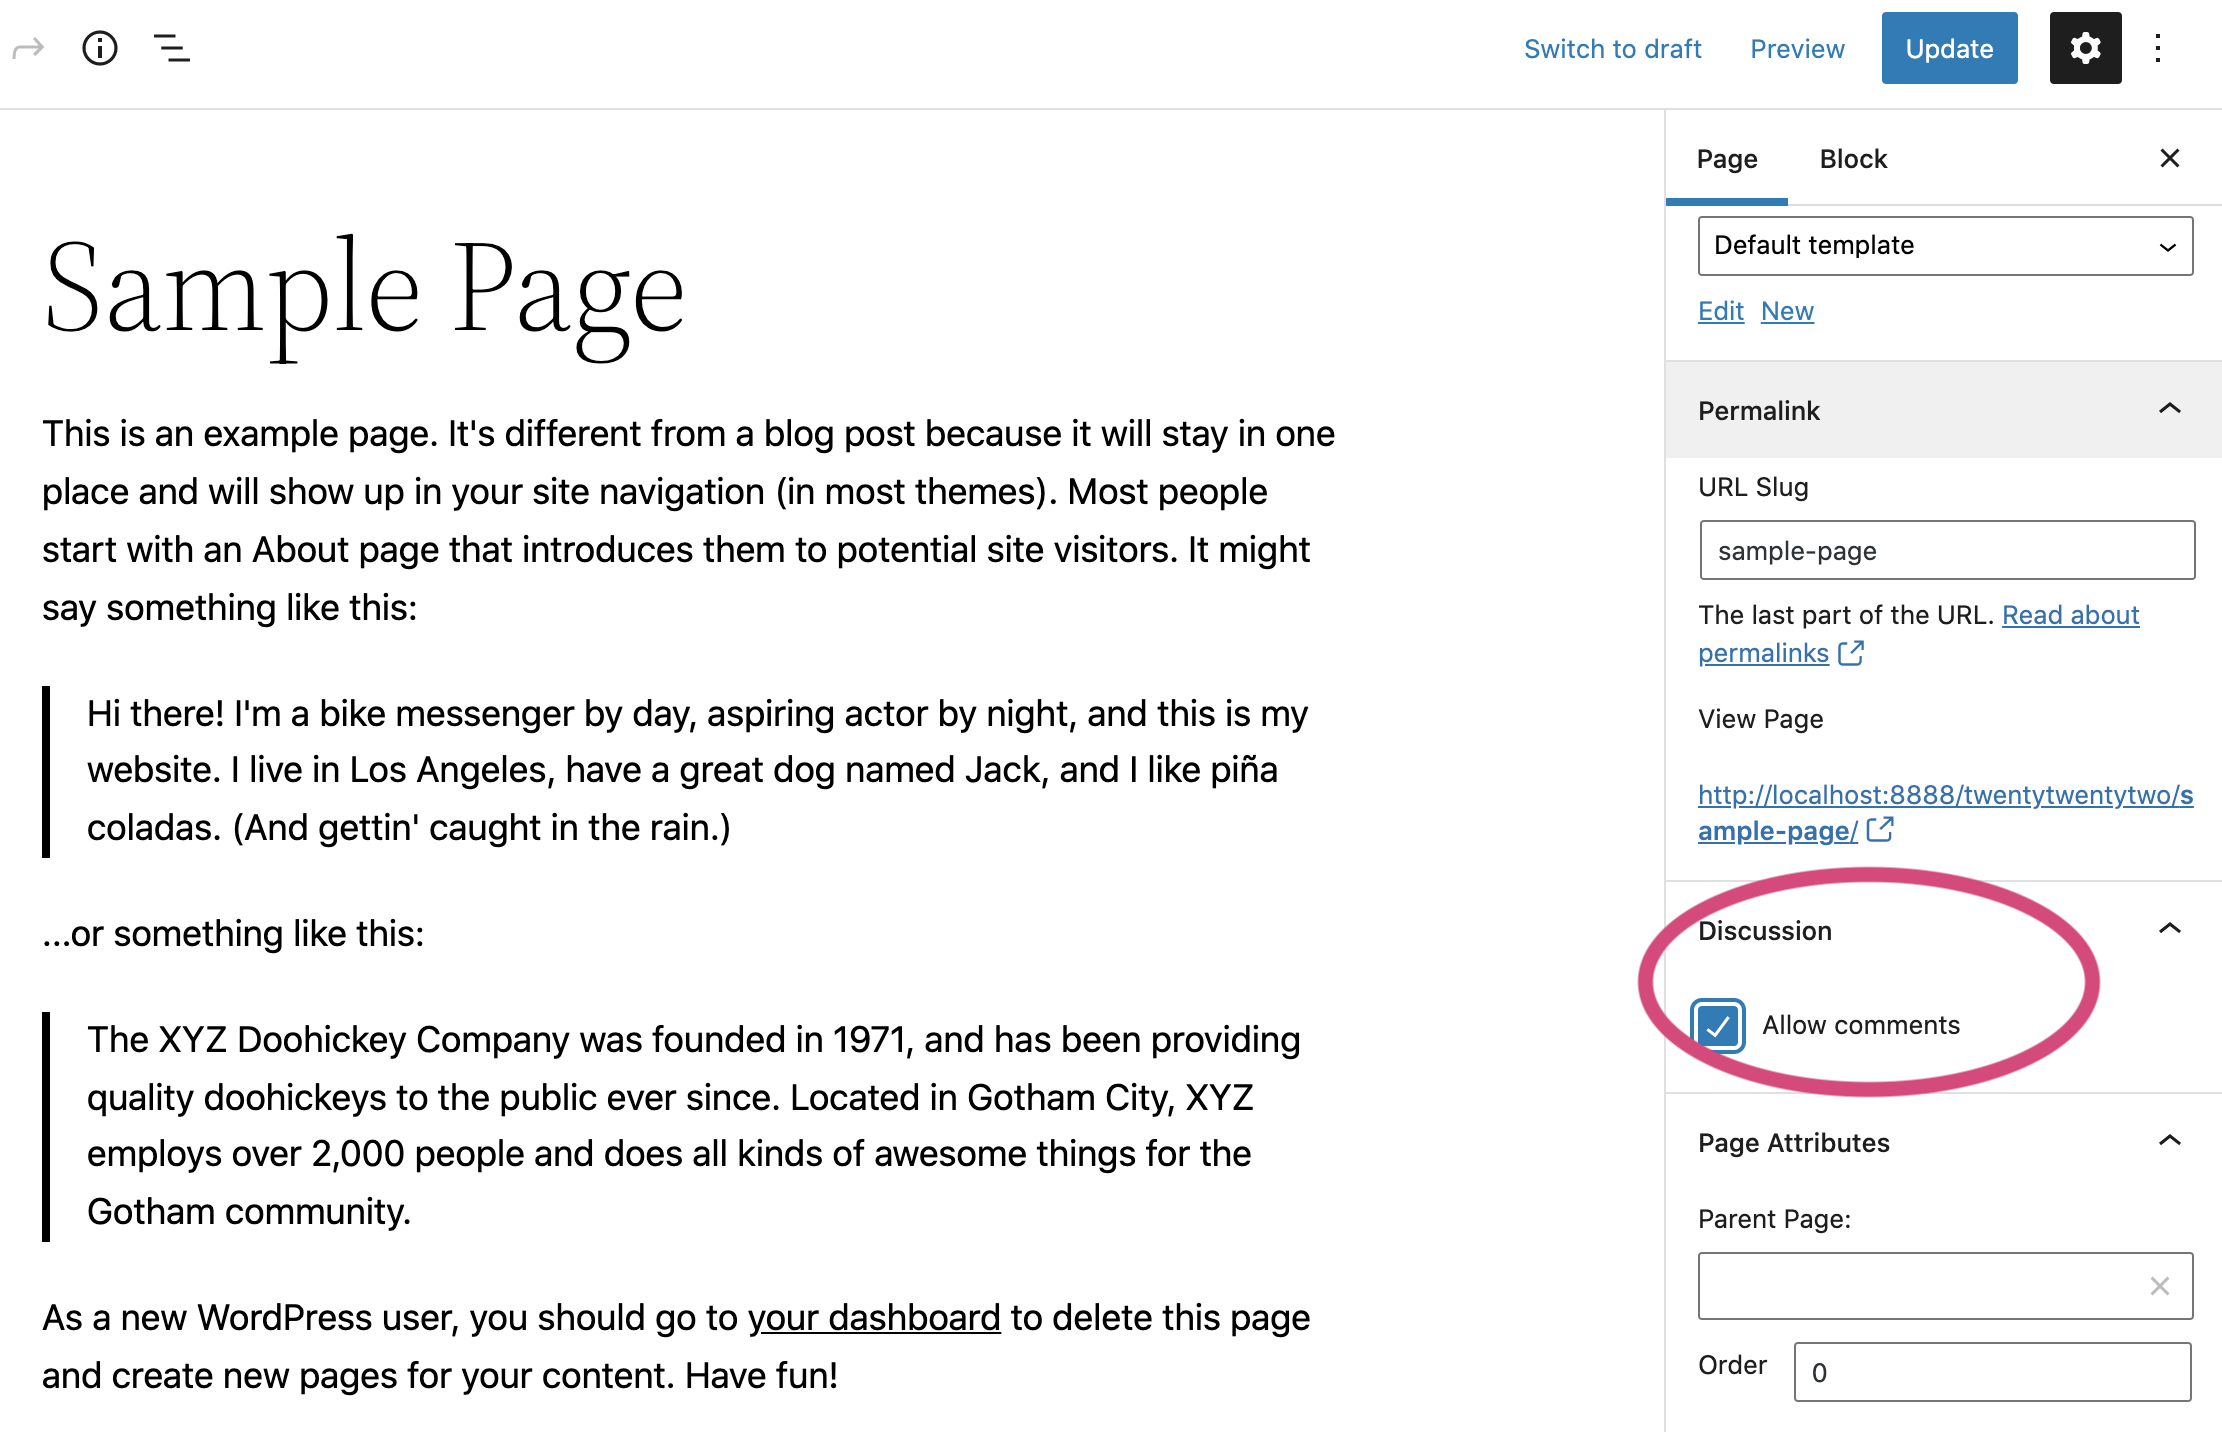2222x1432 pixels.
Task: Collapse the Permalink section
Action: (2170, 409)
